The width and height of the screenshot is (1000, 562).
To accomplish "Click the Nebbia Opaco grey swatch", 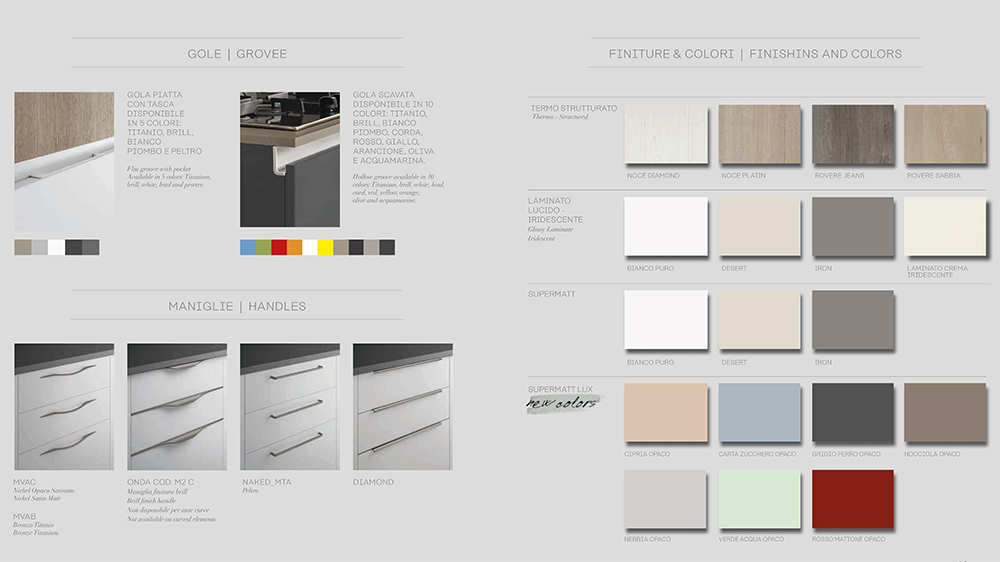I will pos(665,499).
